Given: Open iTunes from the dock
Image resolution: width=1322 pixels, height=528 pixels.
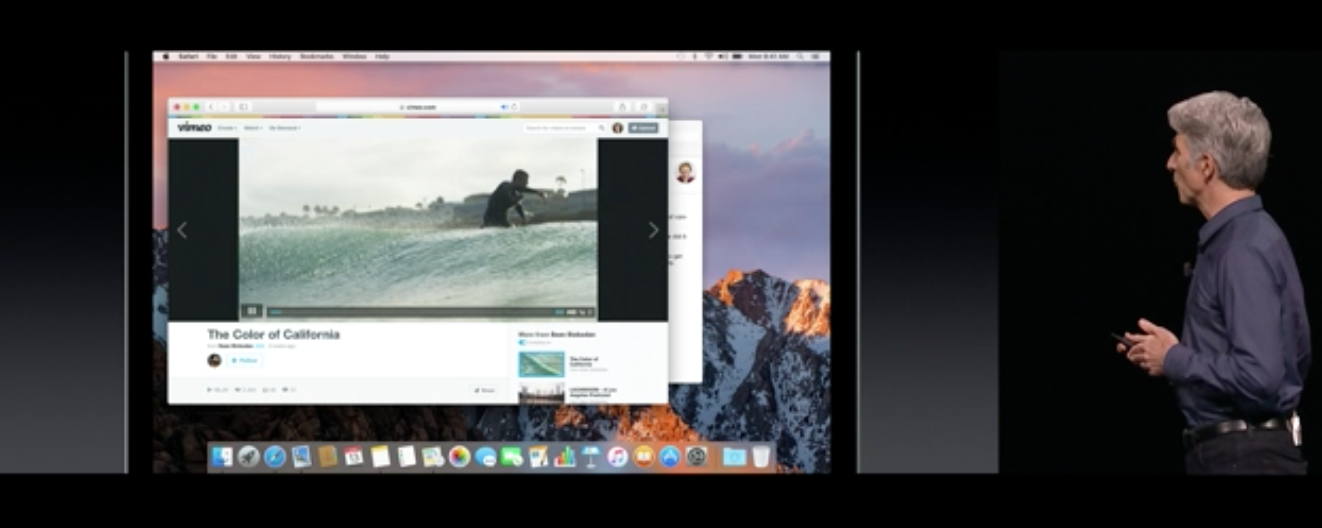Looking at the screenshot, I should pyautogui.click(x=617, y=457).
